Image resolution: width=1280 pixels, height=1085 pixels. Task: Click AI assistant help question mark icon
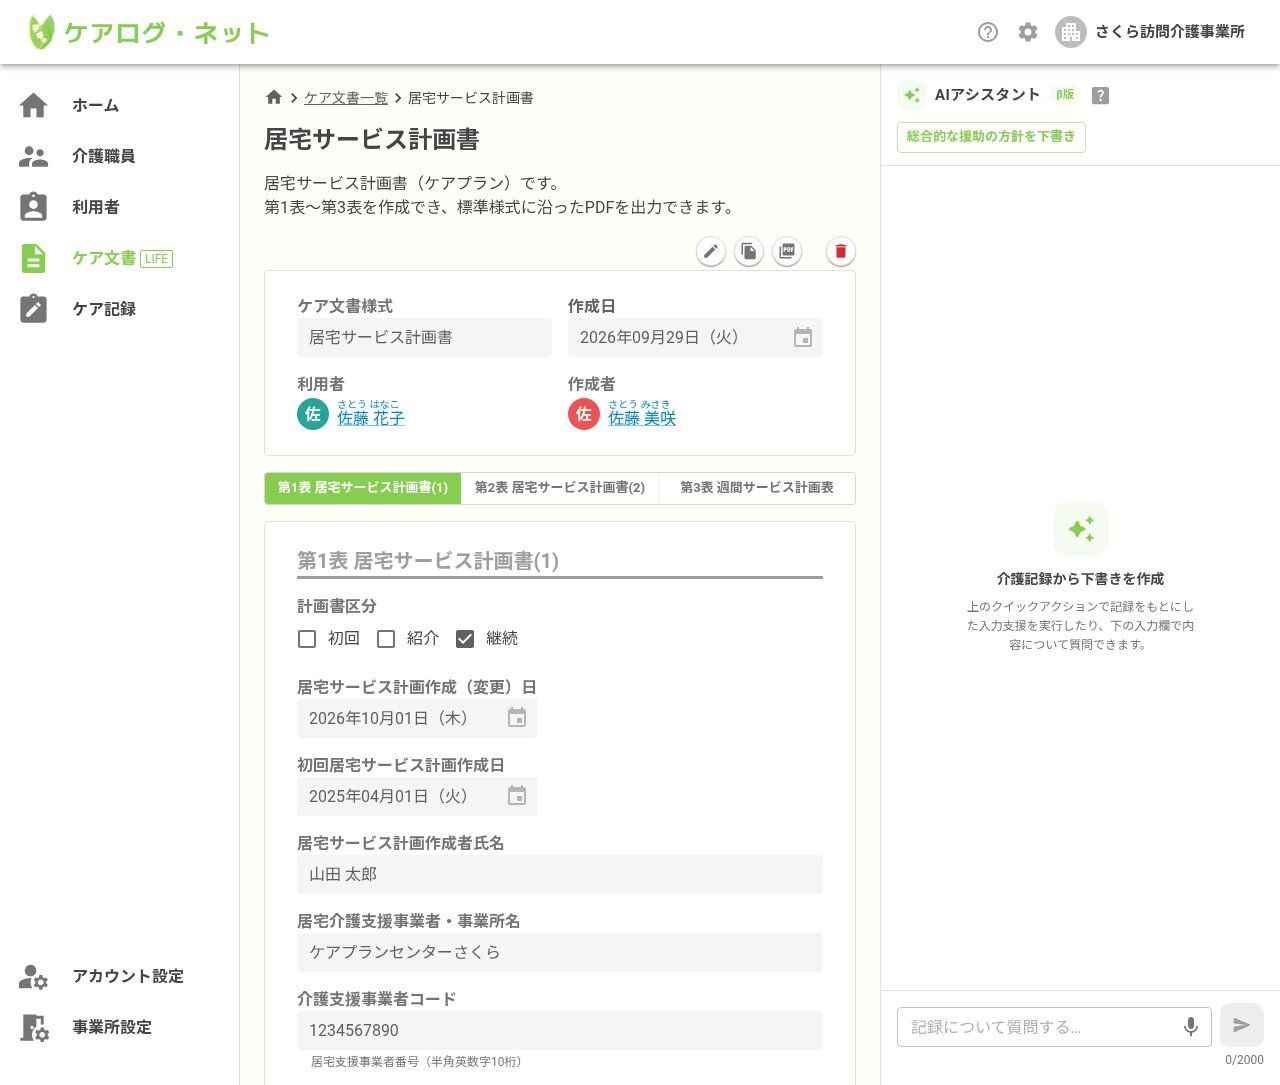[x=1100, y=96]
